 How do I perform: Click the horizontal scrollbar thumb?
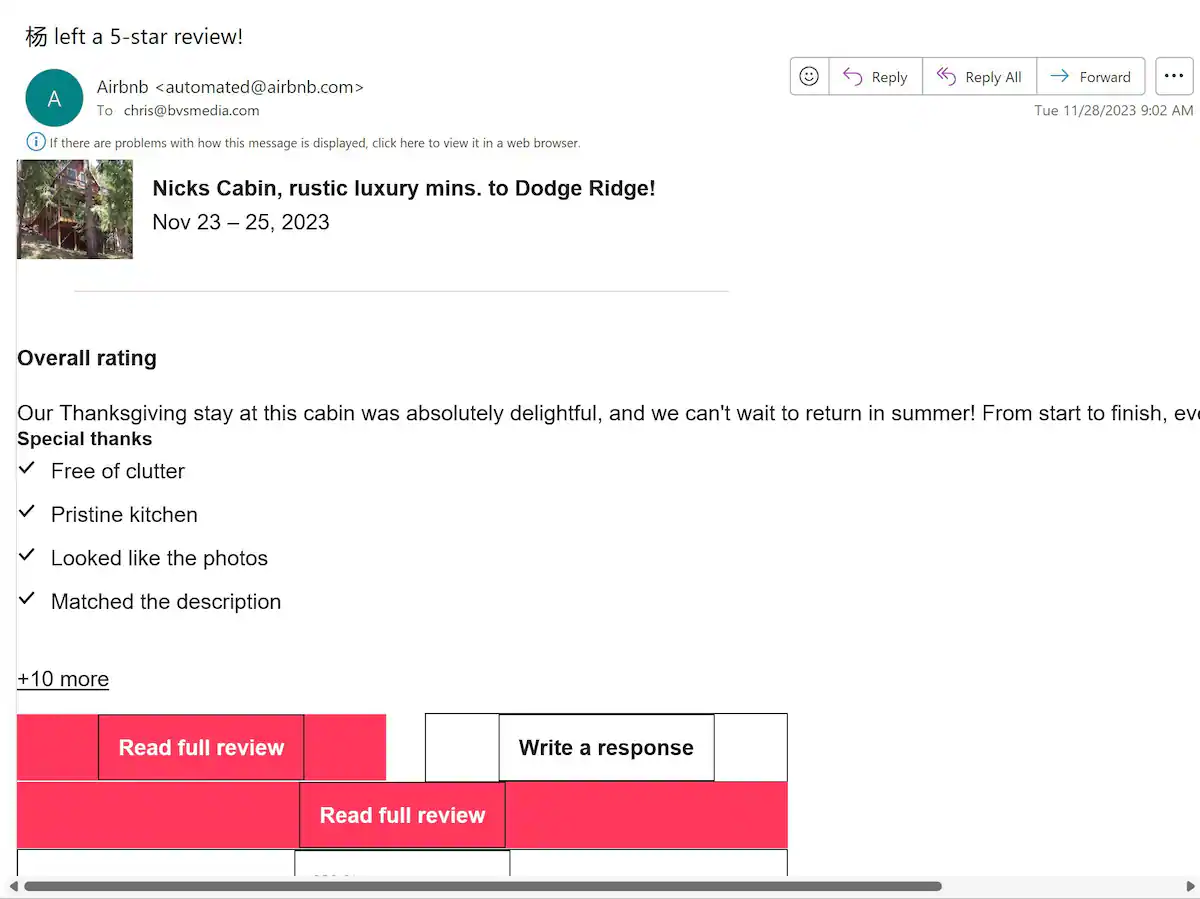coord(482,886)
